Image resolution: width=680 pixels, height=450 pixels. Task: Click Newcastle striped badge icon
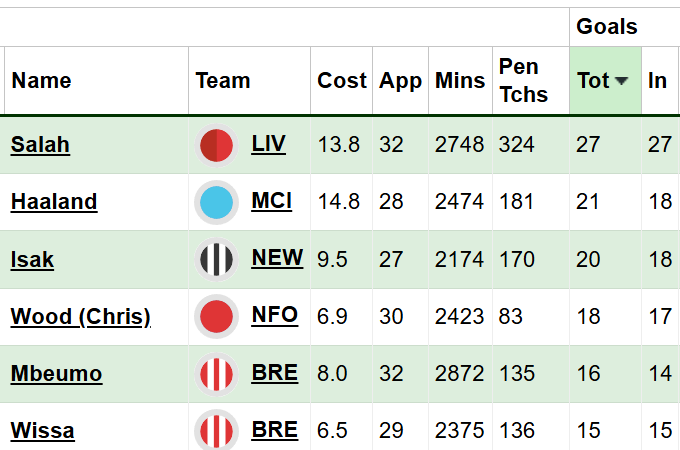(x=216, y=260)
